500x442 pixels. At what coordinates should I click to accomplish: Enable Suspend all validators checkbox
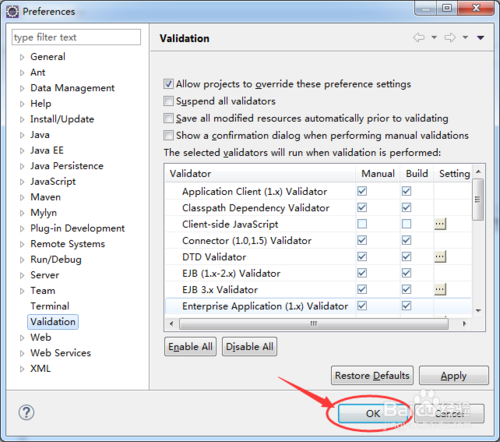click(168, 101)
